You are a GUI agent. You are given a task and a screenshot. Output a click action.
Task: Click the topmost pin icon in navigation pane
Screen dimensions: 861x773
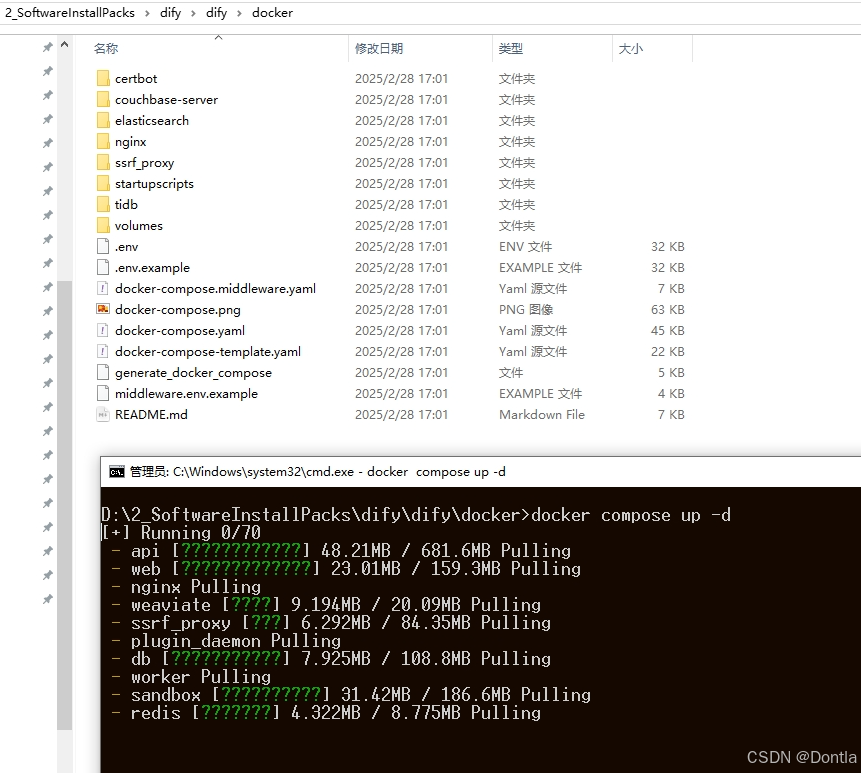[48, 47]
